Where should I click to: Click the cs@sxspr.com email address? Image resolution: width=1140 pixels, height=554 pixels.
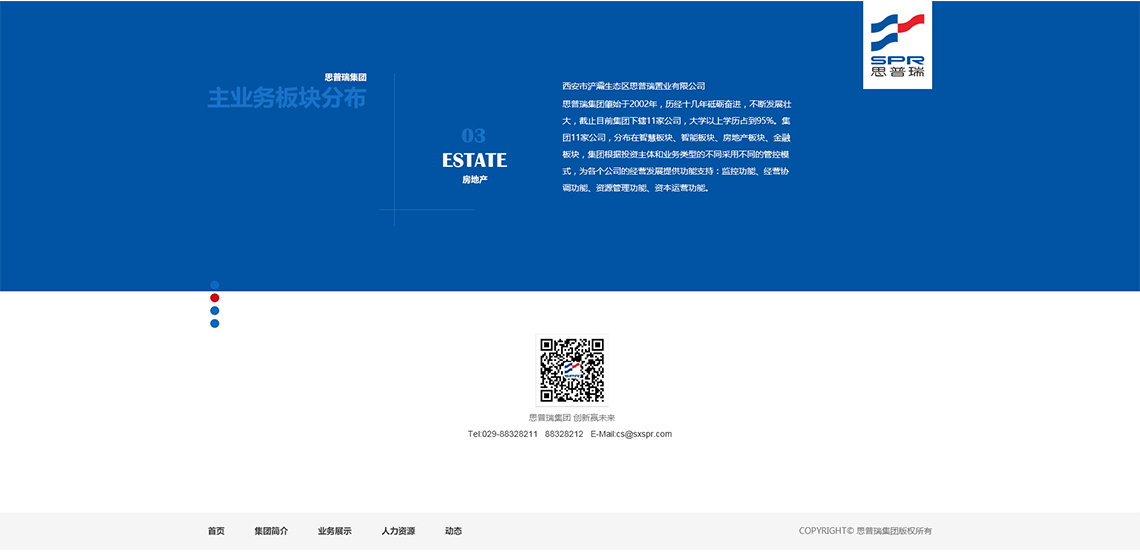pos(644,434)
